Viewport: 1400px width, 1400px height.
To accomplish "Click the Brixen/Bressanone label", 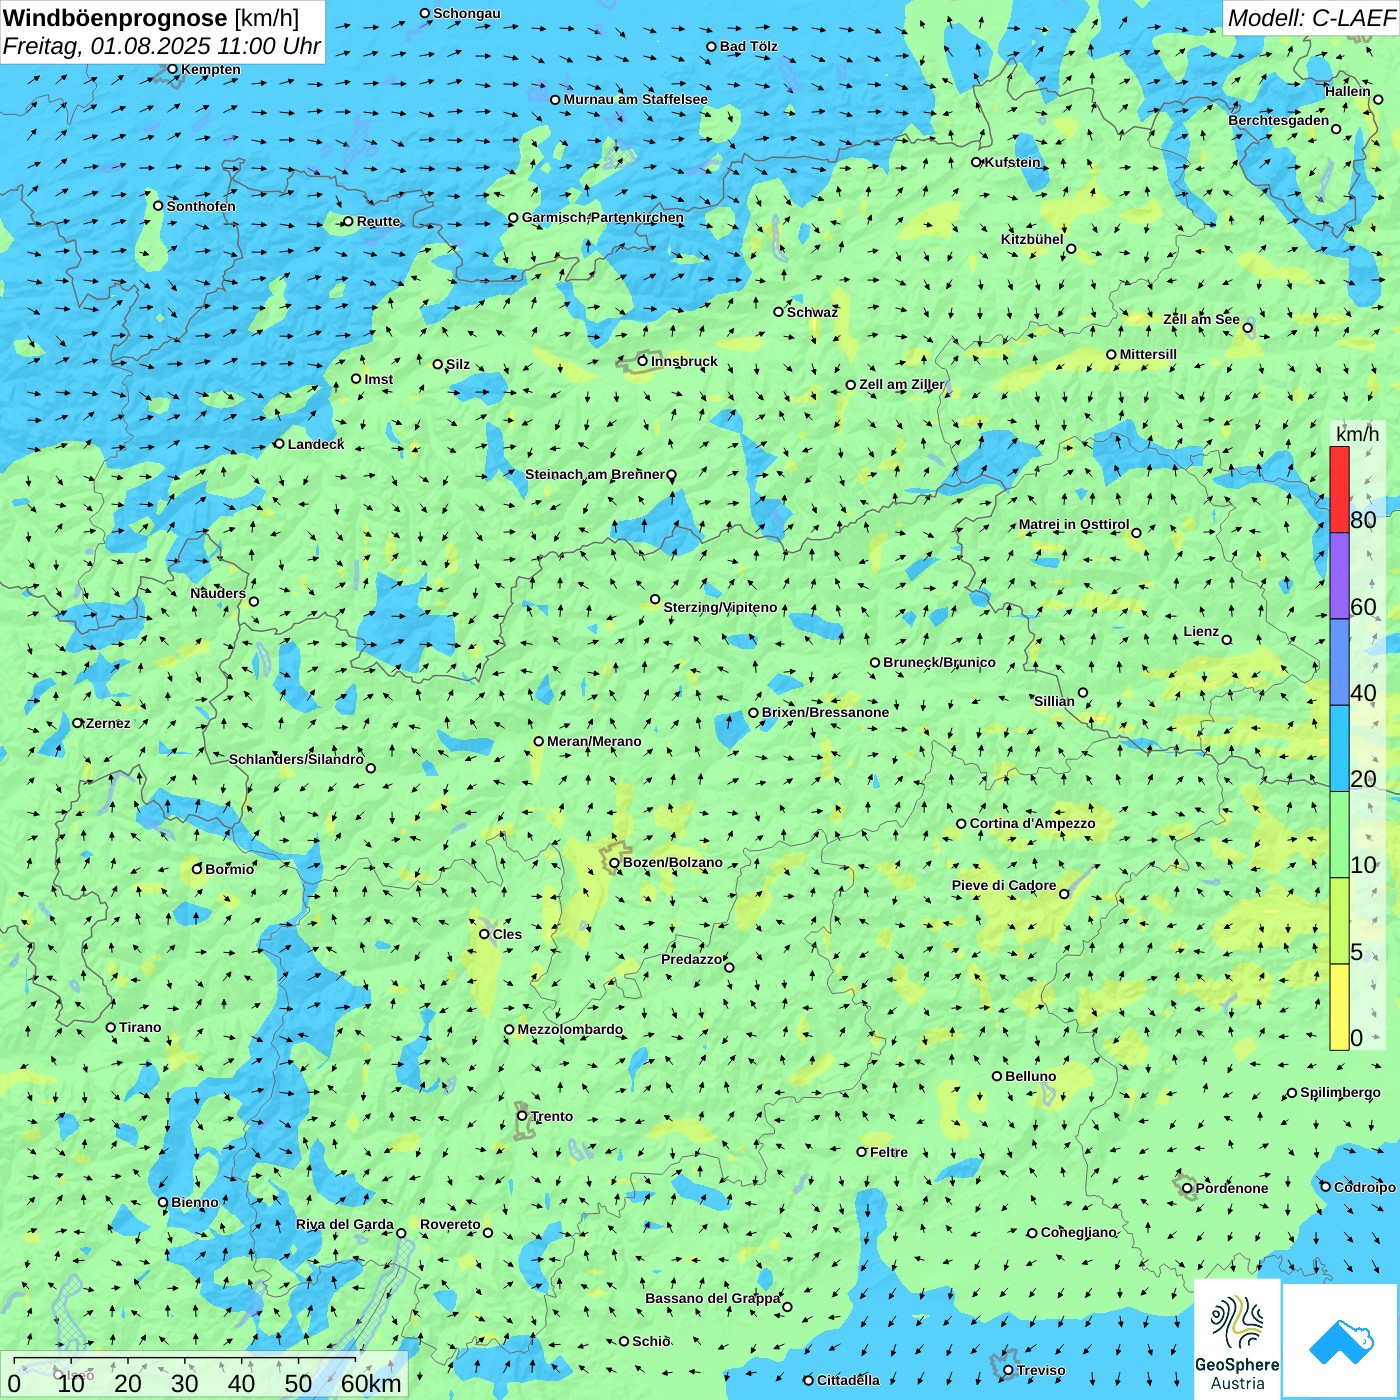I will 825,712.
